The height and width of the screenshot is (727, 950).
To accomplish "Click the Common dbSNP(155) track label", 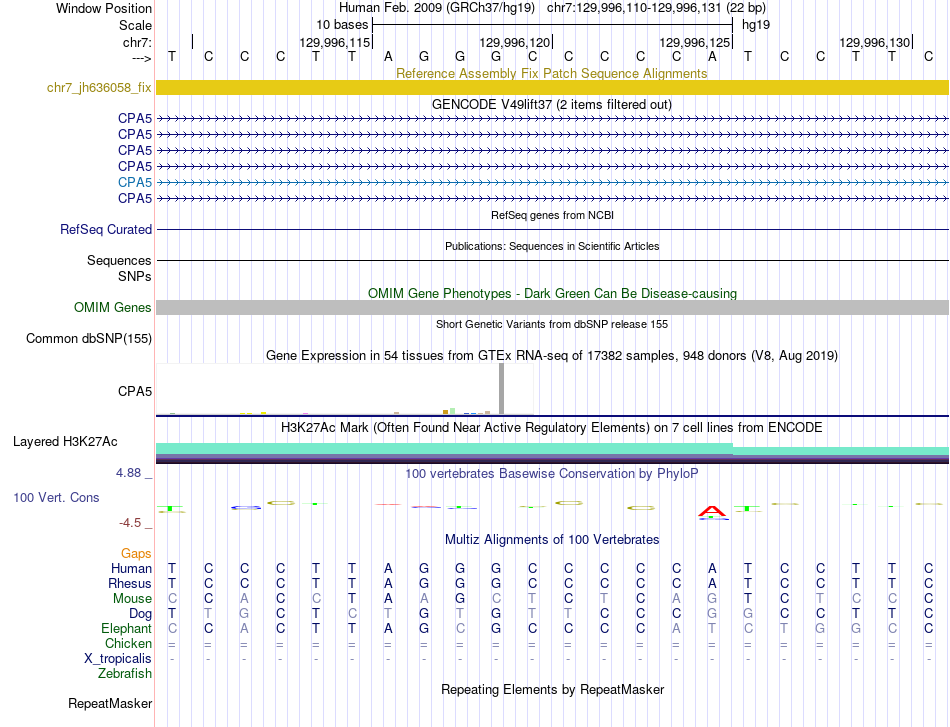I will (88, 339).
